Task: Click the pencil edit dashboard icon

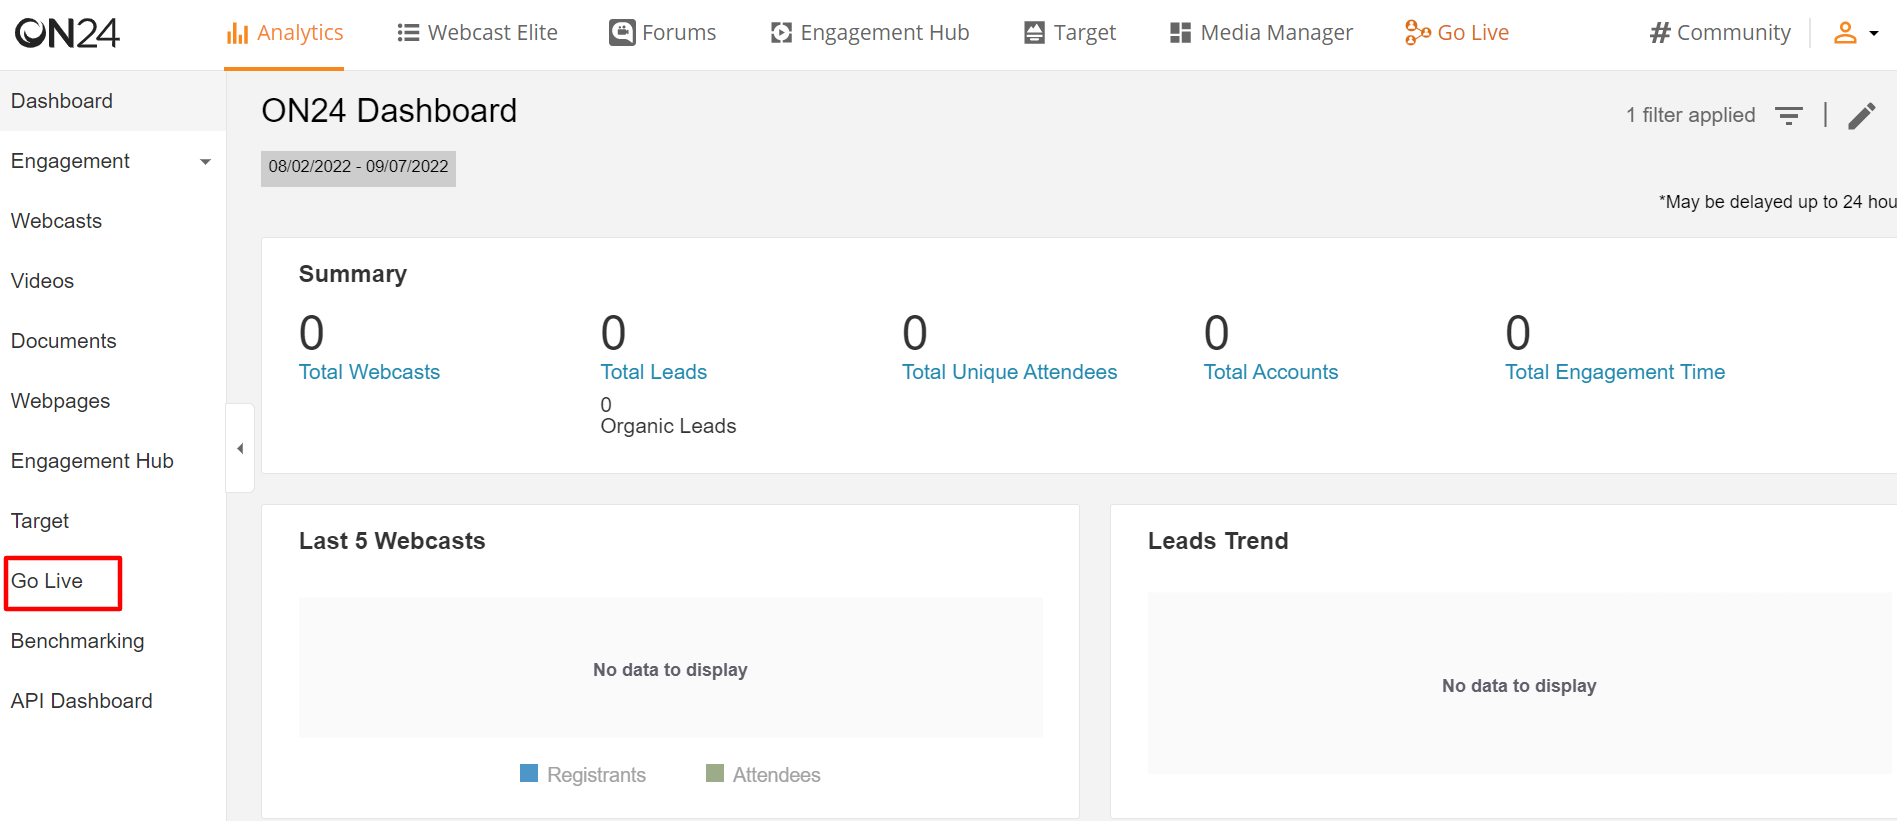Action: point(1862,116)
